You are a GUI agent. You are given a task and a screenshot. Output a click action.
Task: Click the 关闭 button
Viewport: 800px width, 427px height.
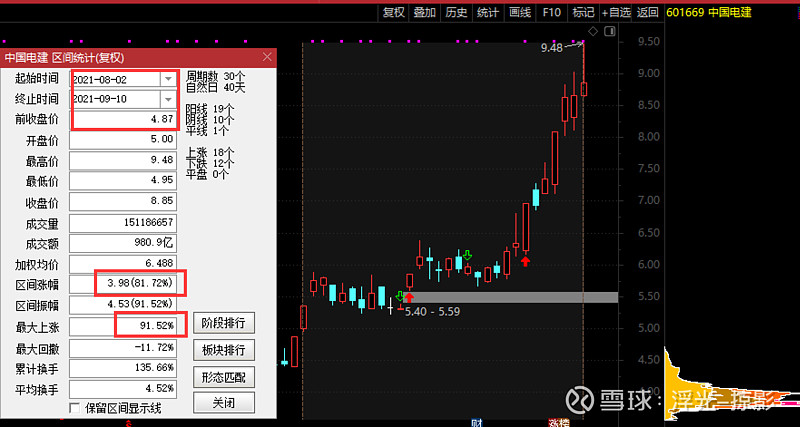[223, 403]
